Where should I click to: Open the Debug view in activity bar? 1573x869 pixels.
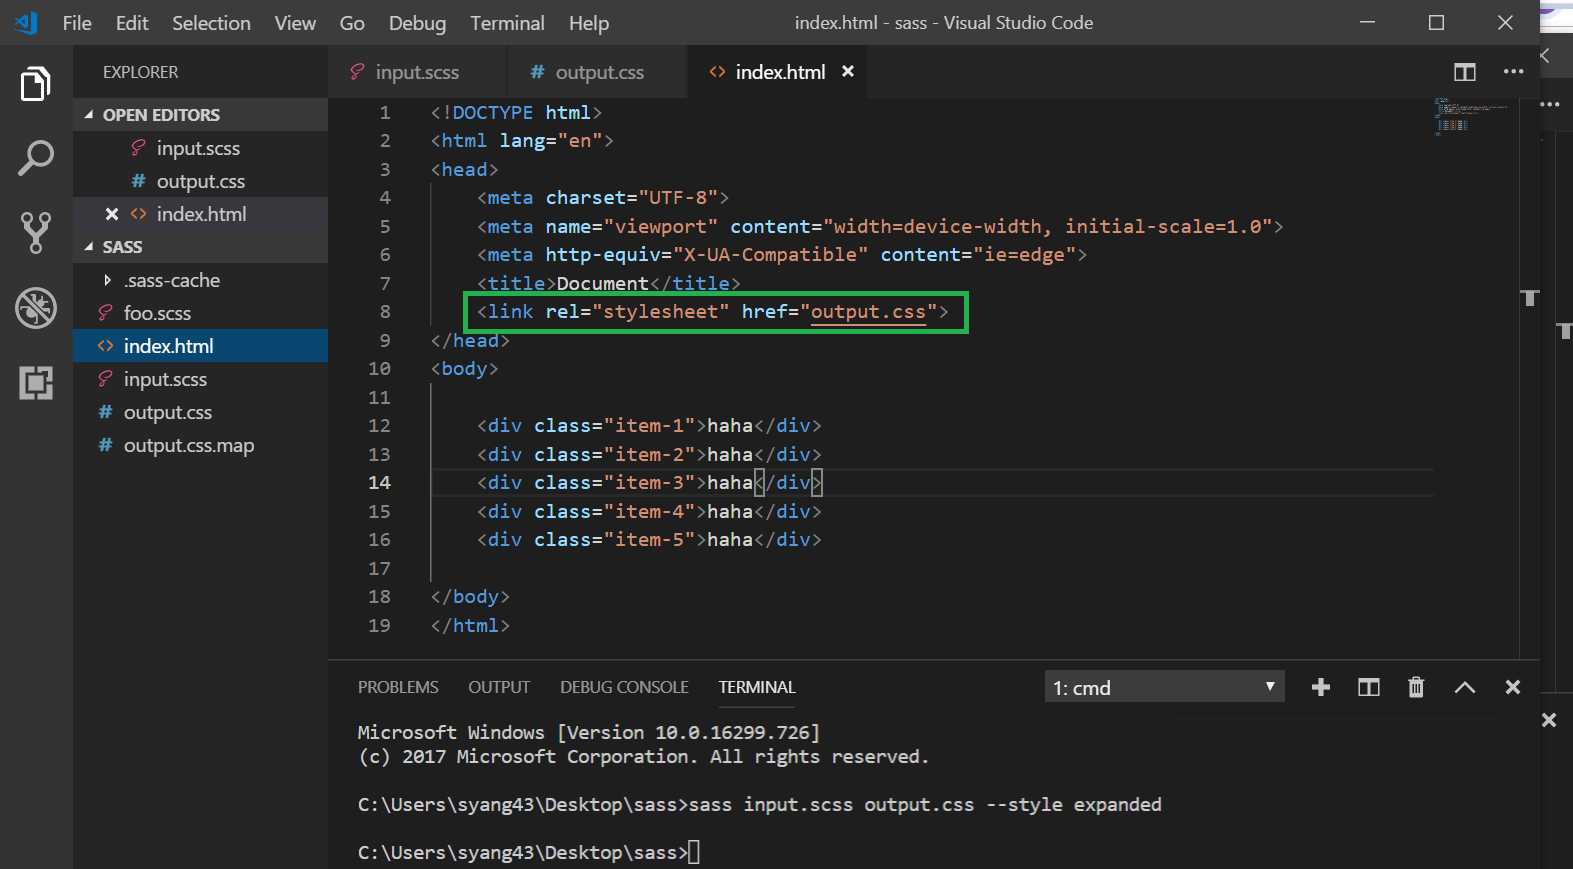point(36,308)
